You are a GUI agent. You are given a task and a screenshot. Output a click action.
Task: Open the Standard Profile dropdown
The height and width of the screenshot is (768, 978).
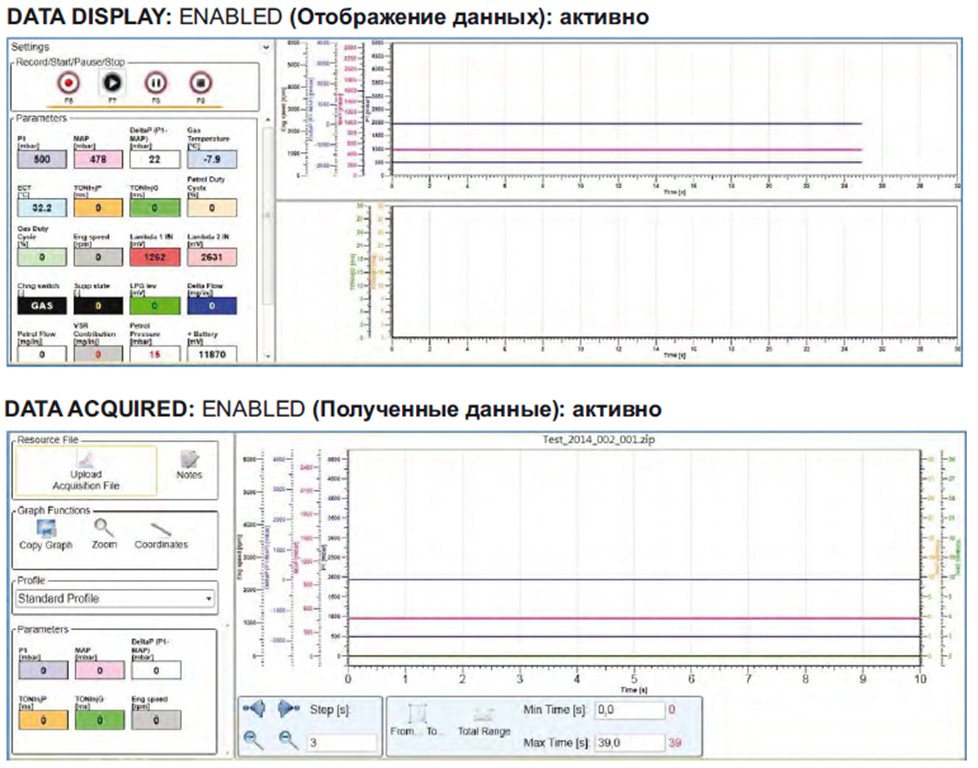point(115,598)
